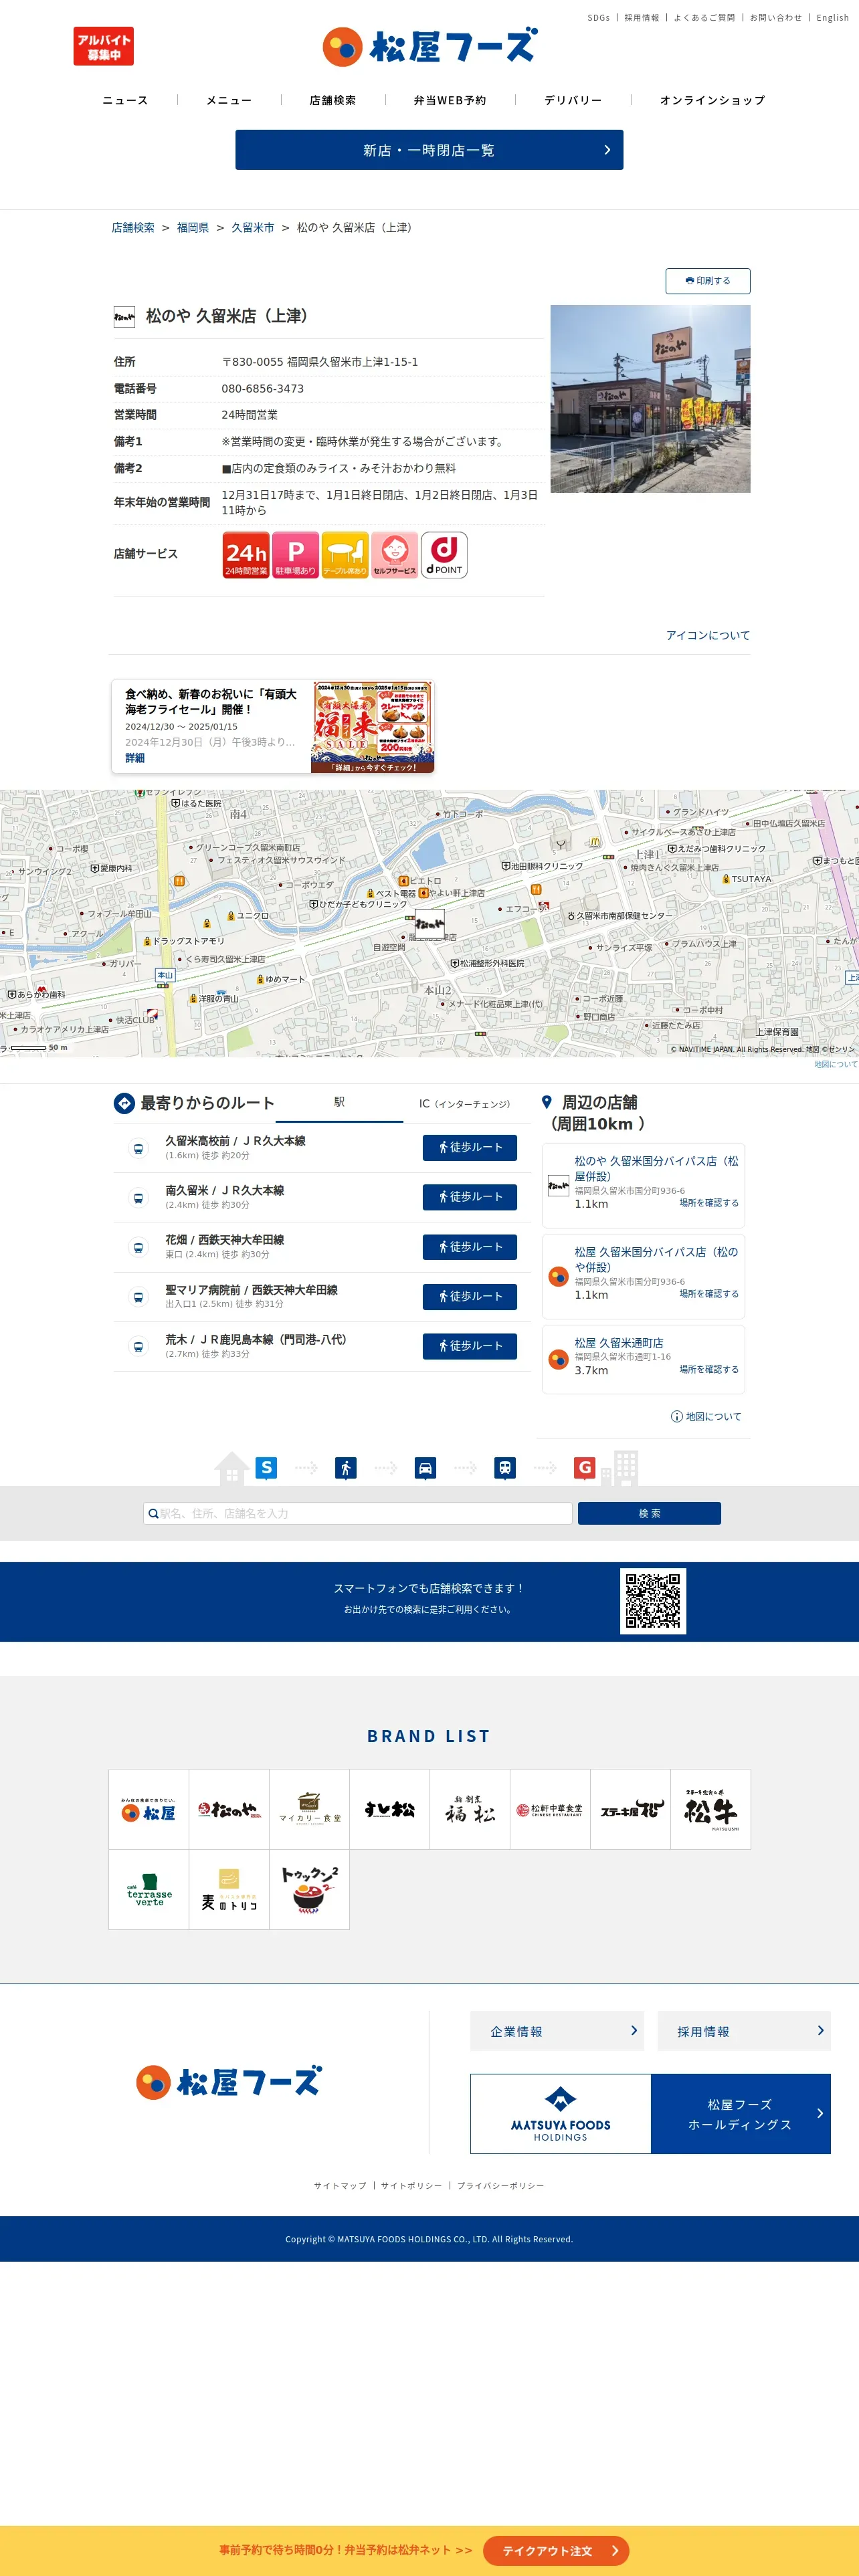Open the デリバリー navigation item

573,100
